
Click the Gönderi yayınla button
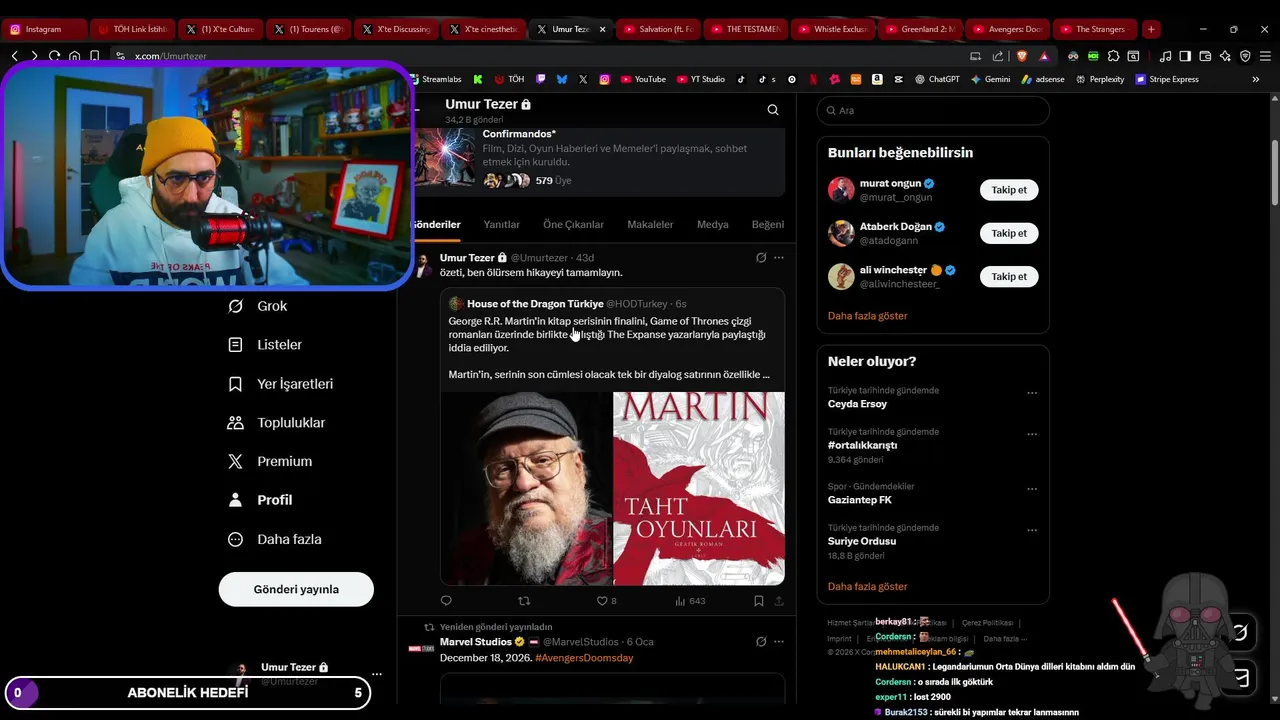pyautogui.click(x=296, y=589)
